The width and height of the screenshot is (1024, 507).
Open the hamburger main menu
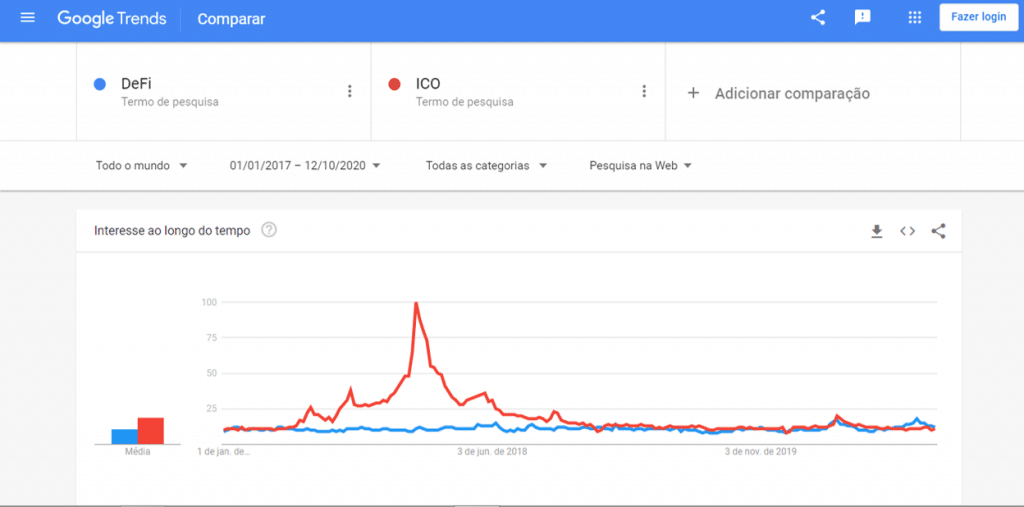(x=27, y=18)
